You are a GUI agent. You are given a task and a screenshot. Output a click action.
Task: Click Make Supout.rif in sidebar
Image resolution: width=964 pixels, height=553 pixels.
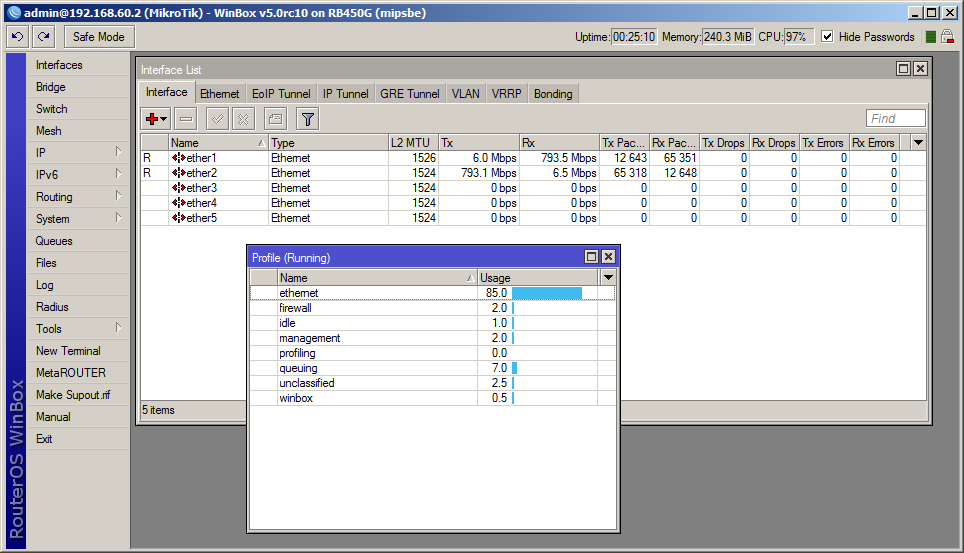[x=73, y=395]
